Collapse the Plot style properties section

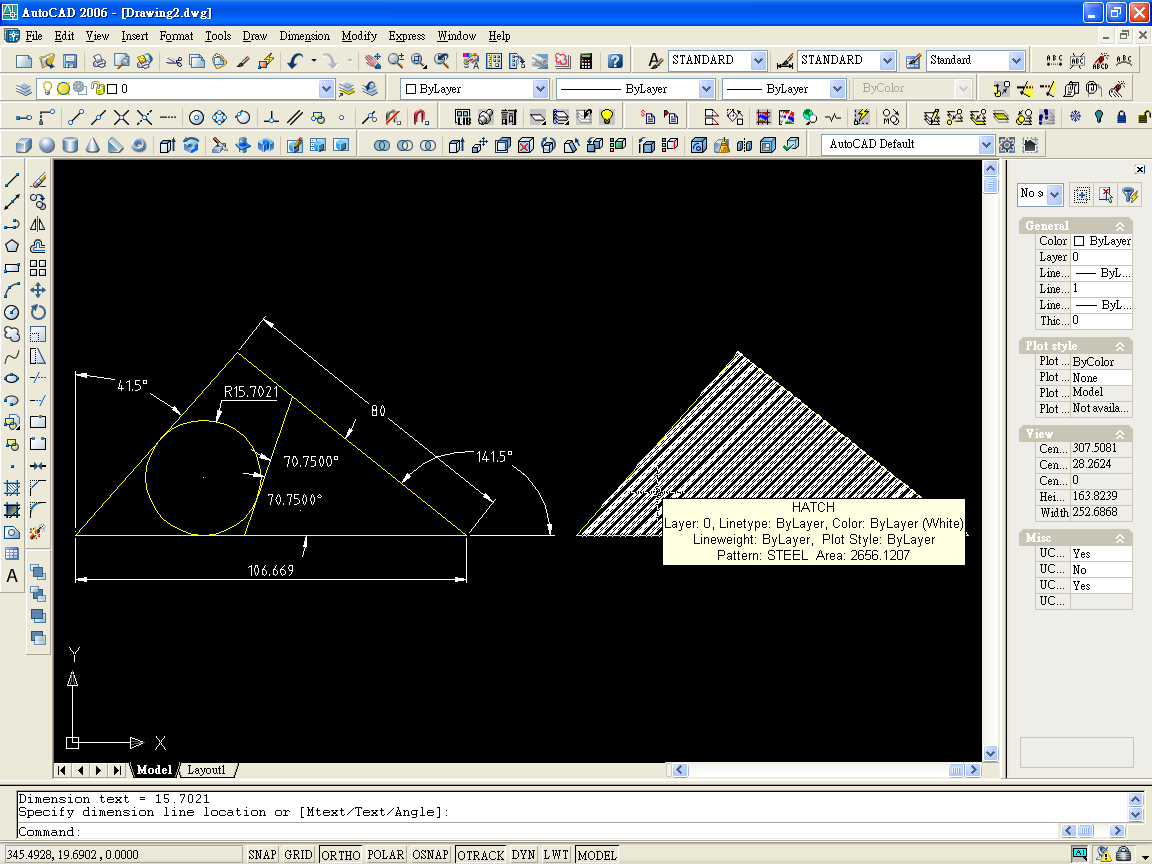point(1120,346)
